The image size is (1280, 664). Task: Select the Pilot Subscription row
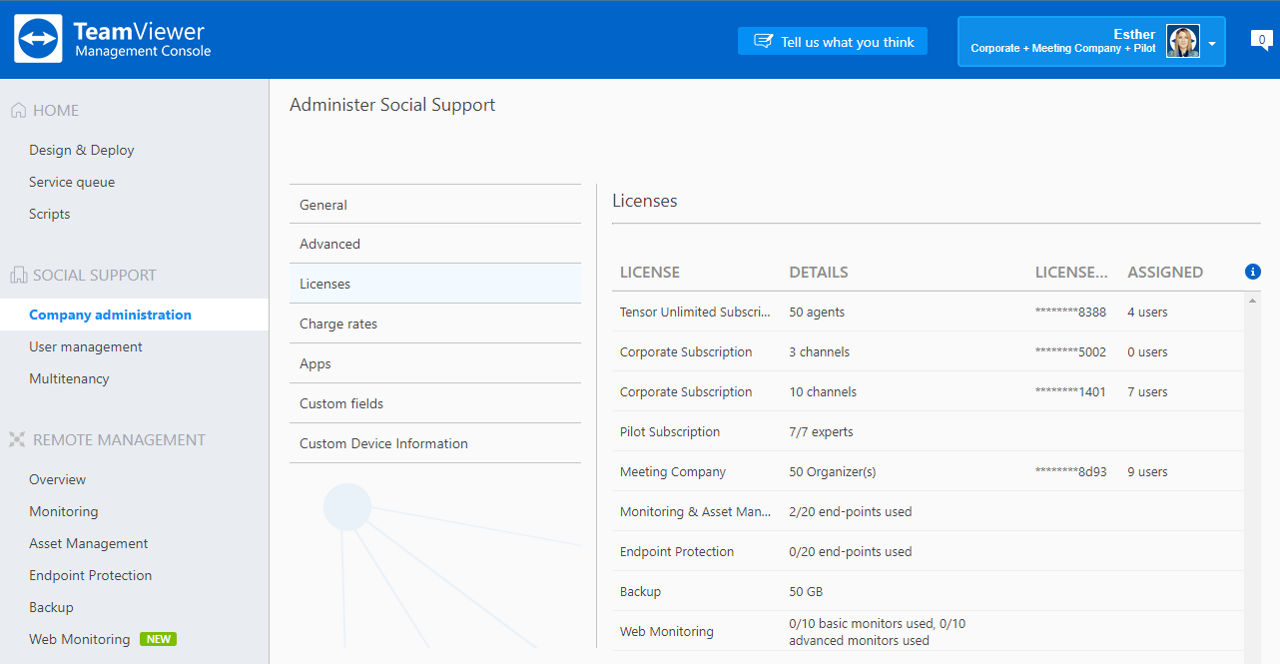pyautogui.click(x=928, y=432)
